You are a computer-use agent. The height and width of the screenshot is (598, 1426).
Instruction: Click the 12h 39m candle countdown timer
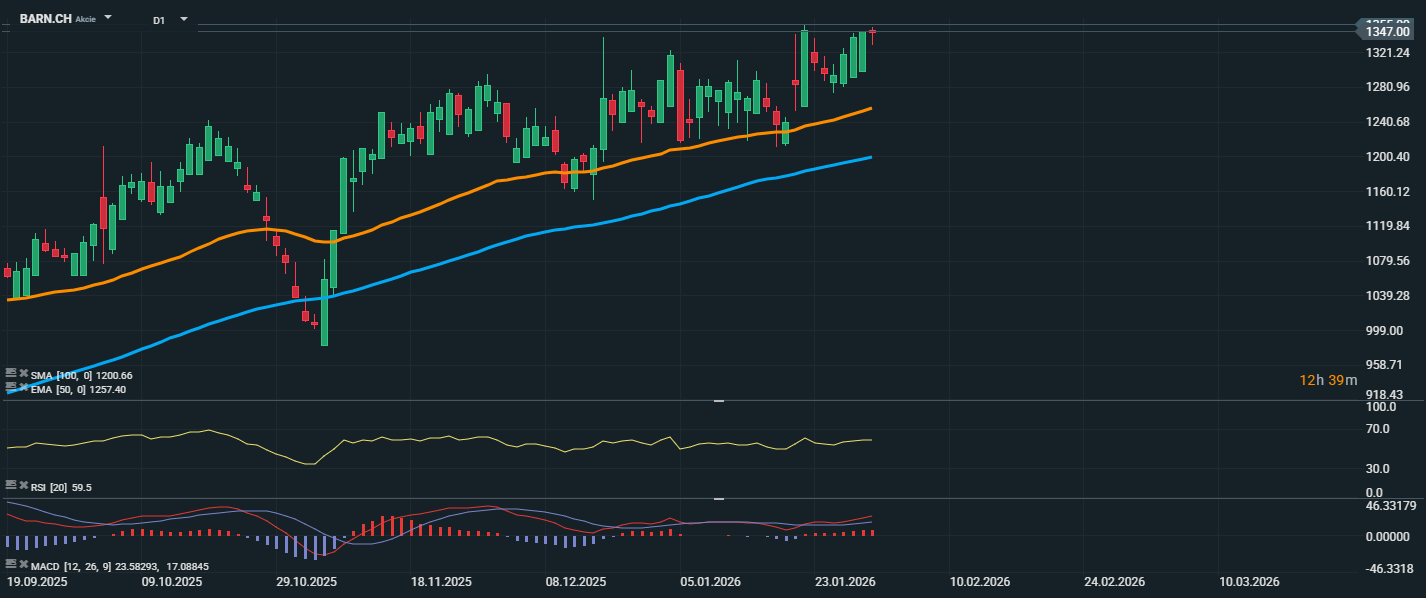(1328, 380)
